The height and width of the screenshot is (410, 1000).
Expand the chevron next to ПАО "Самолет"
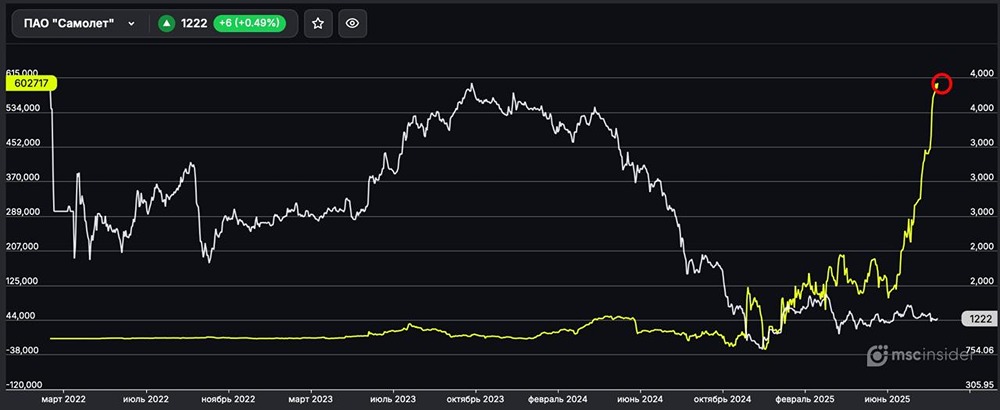tap(131, 23)
